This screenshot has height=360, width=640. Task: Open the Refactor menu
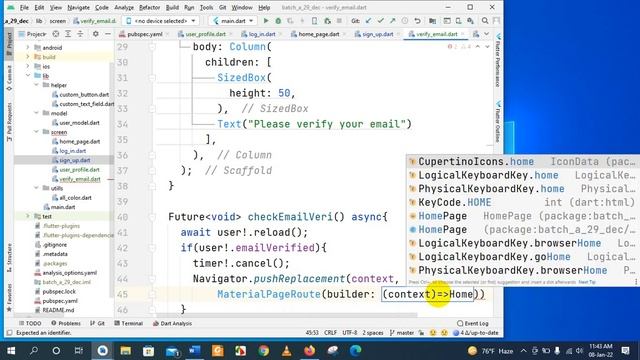click(149, 7)
